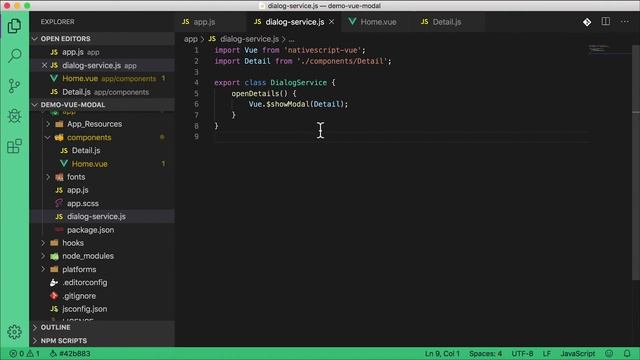640x360 pixels.
Task: Open .editorconfig in the file tree
Action: click(84, 282)
